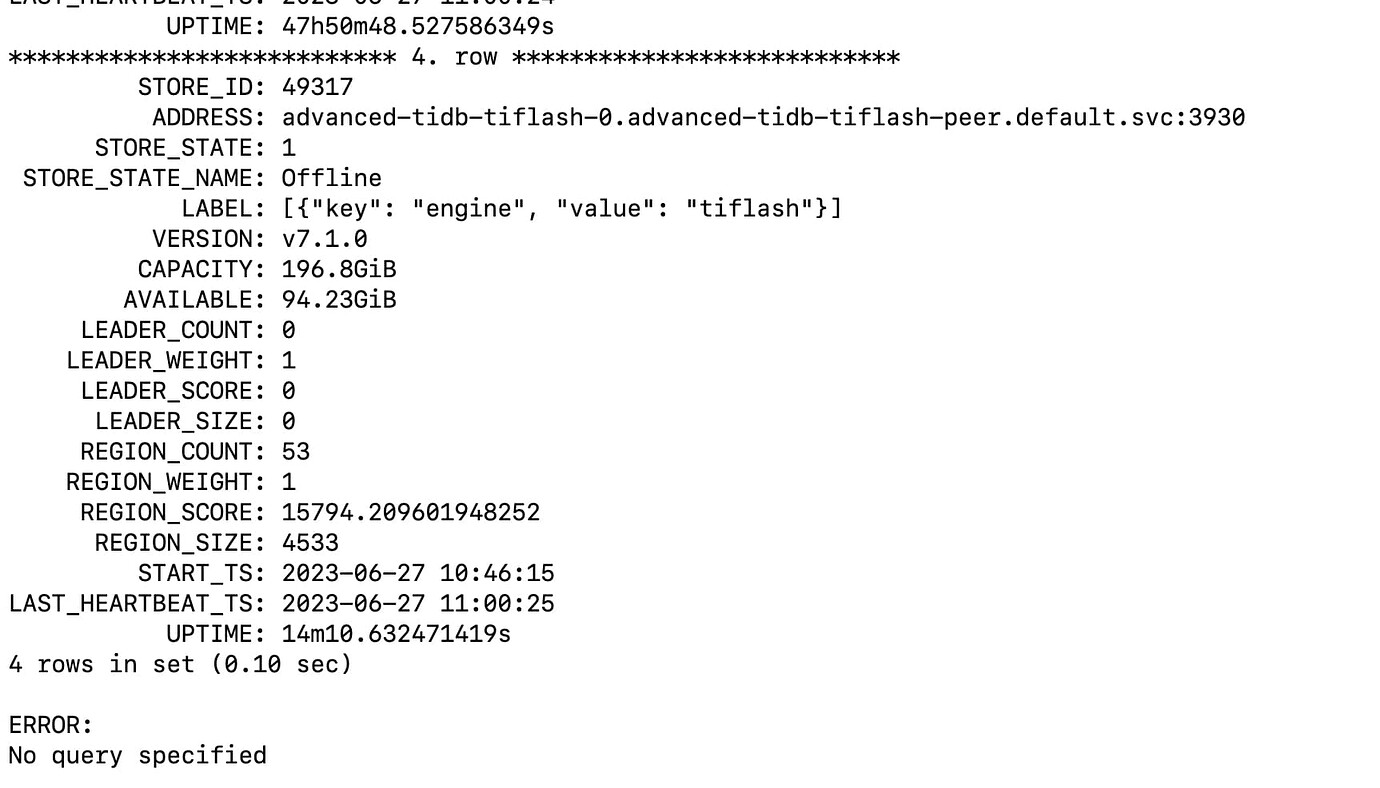
Task: Click the STORE_ID value 49317
Action: coord(317,87)
